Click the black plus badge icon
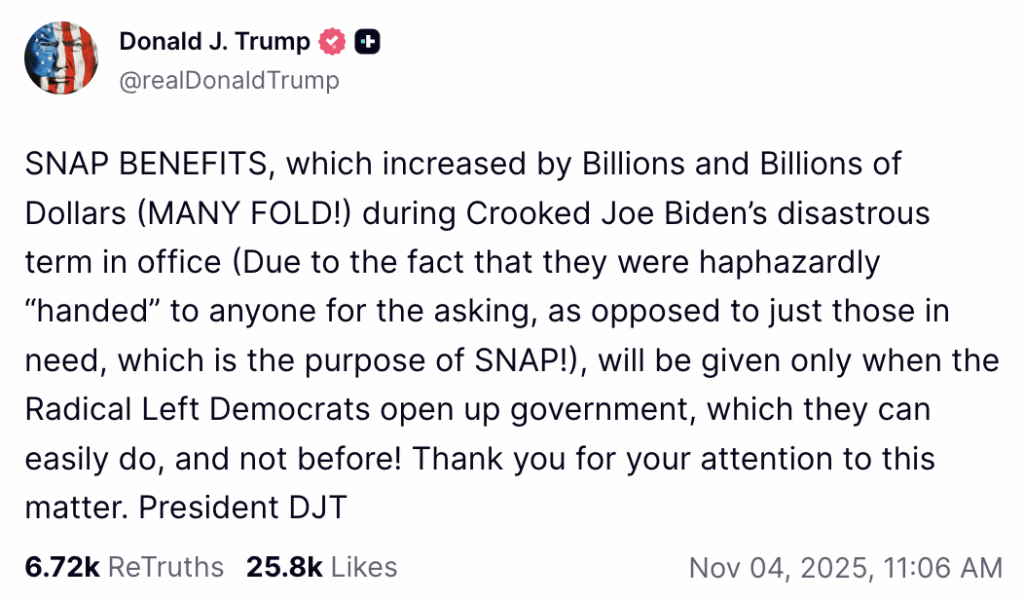 pyautogui.click(x=367, y=42)
